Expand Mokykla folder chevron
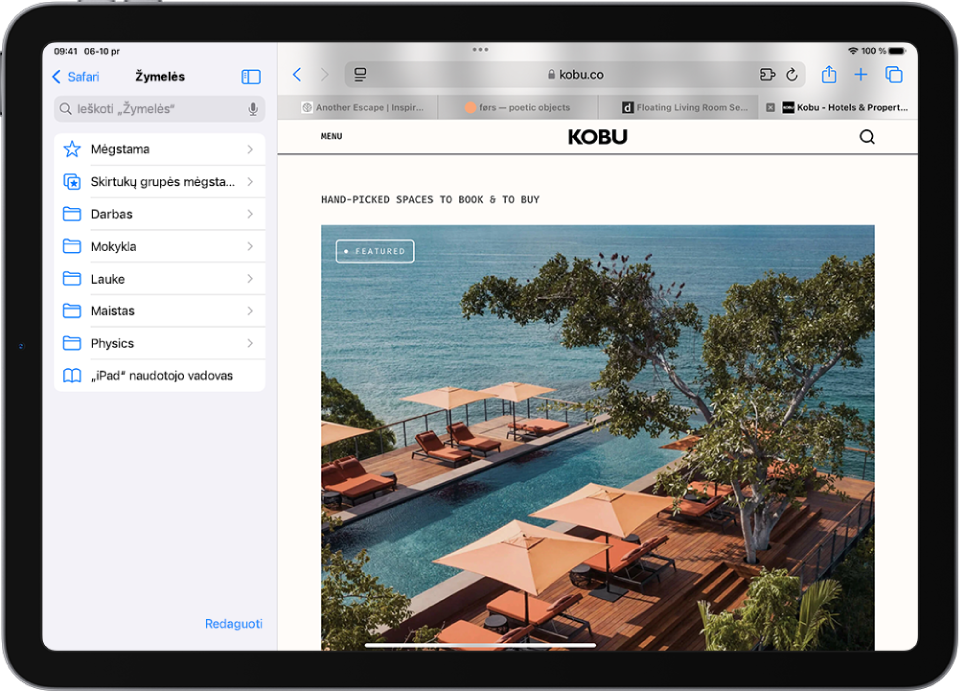 250,246
